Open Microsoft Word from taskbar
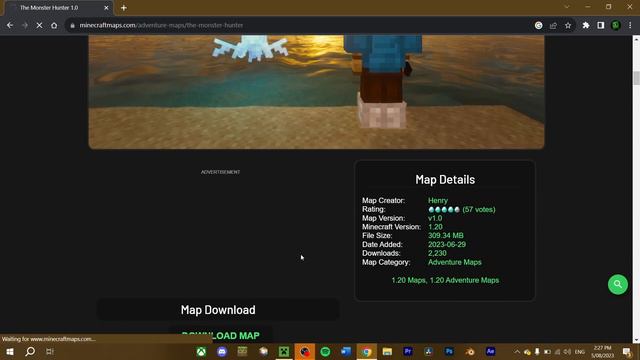The width and height of the screenshot is (640, 360). point(346,351)
